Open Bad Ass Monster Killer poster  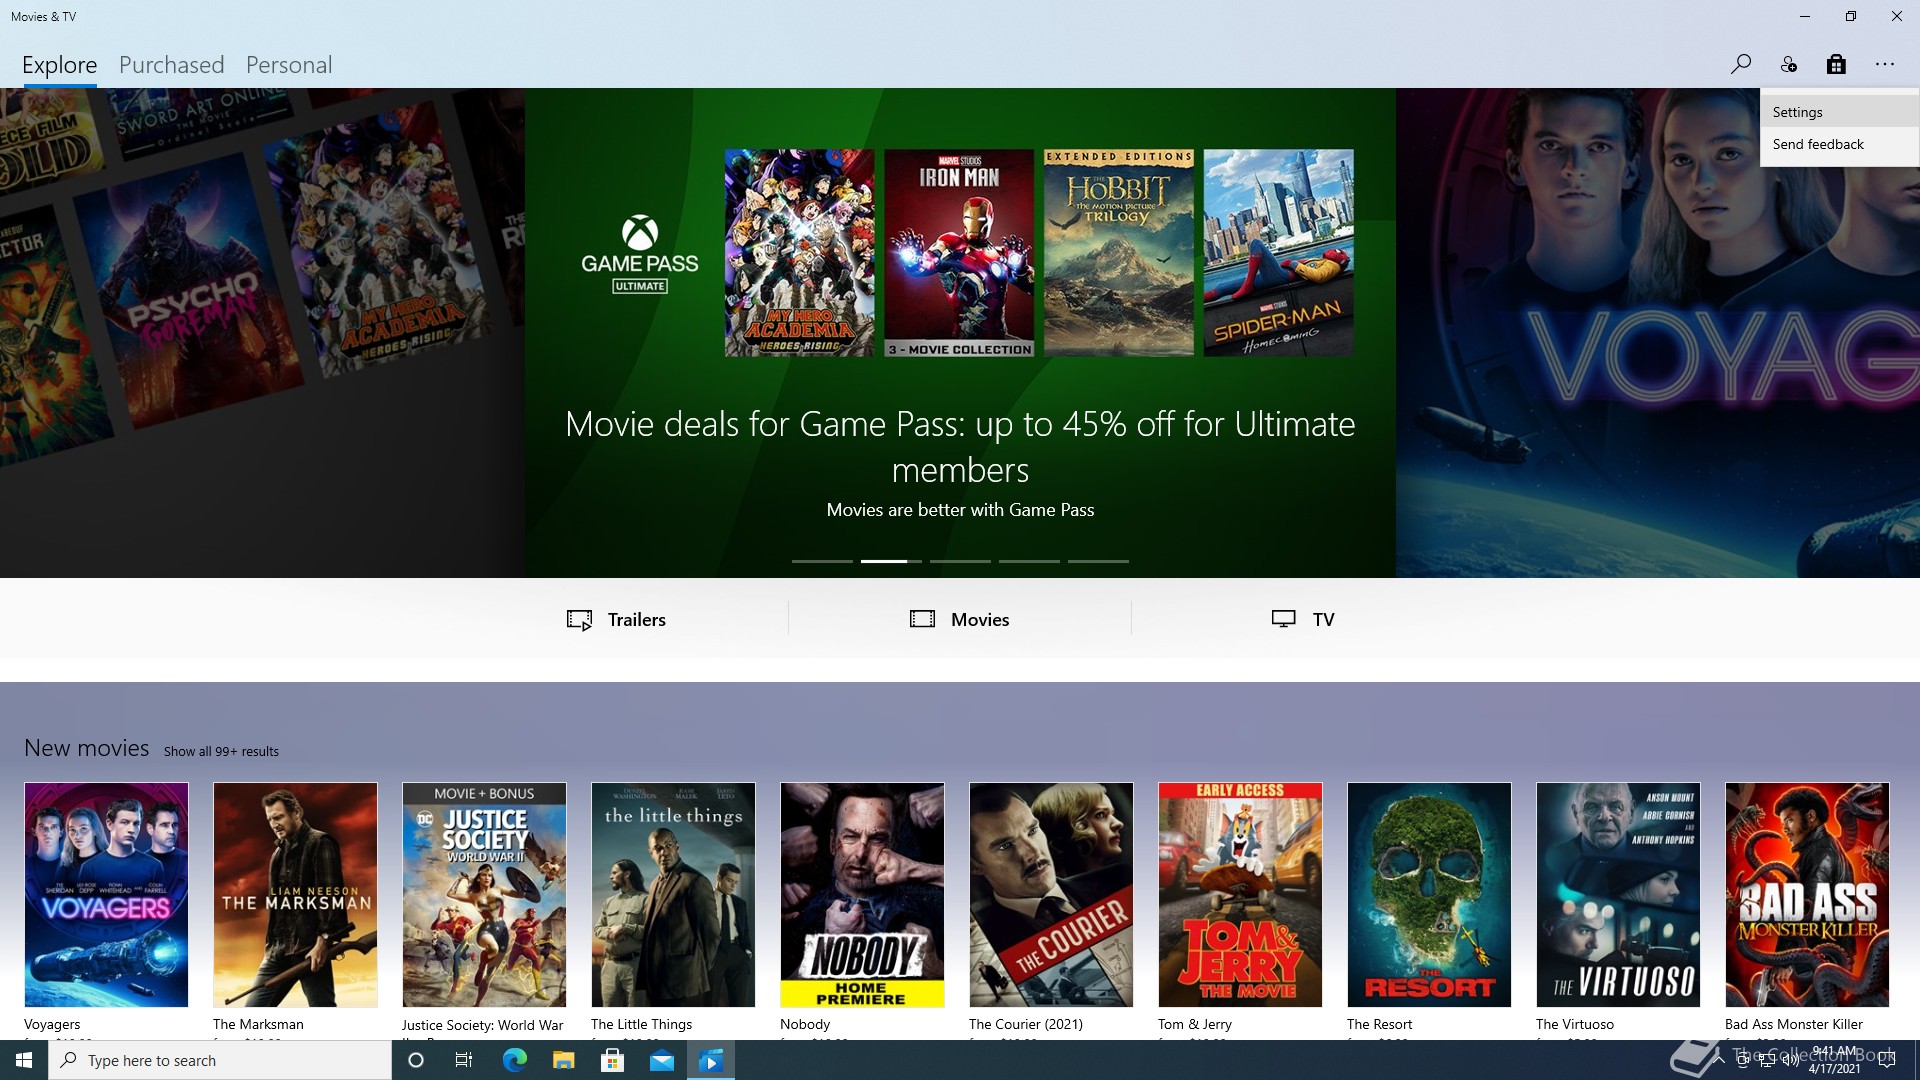pos(1807,895)
